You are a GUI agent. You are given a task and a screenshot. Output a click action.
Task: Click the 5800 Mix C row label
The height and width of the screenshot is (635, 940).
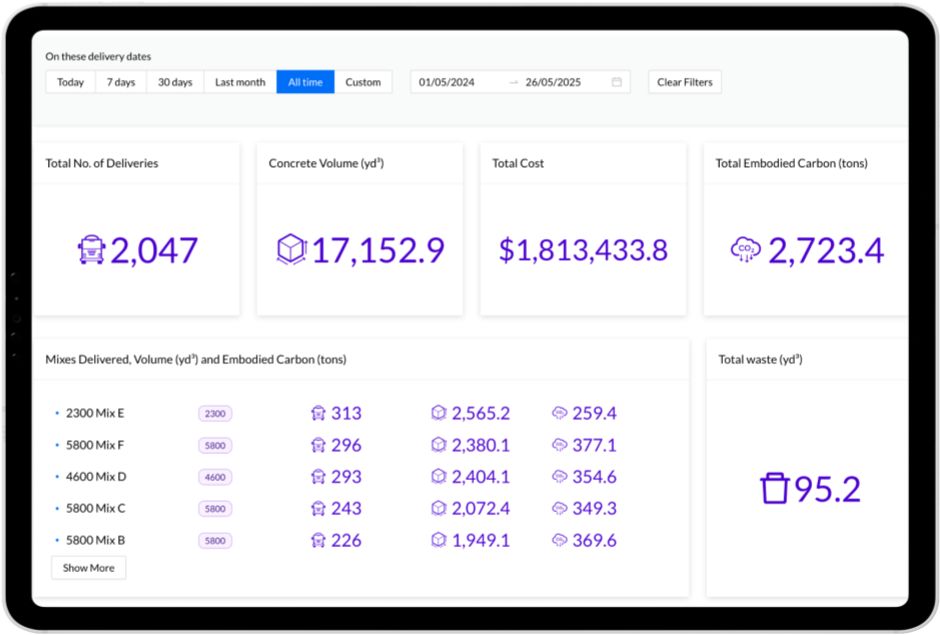tap(95, 508)
